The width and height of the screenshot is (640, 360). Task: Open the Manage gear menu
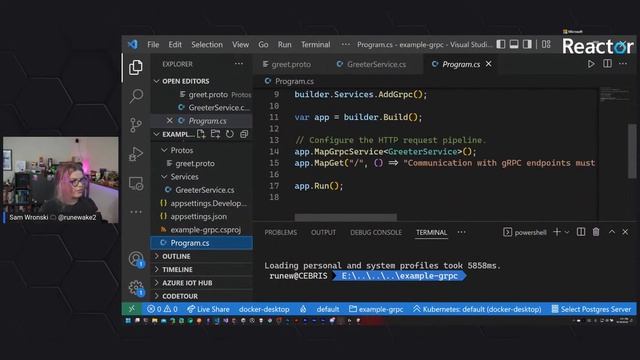136,288
